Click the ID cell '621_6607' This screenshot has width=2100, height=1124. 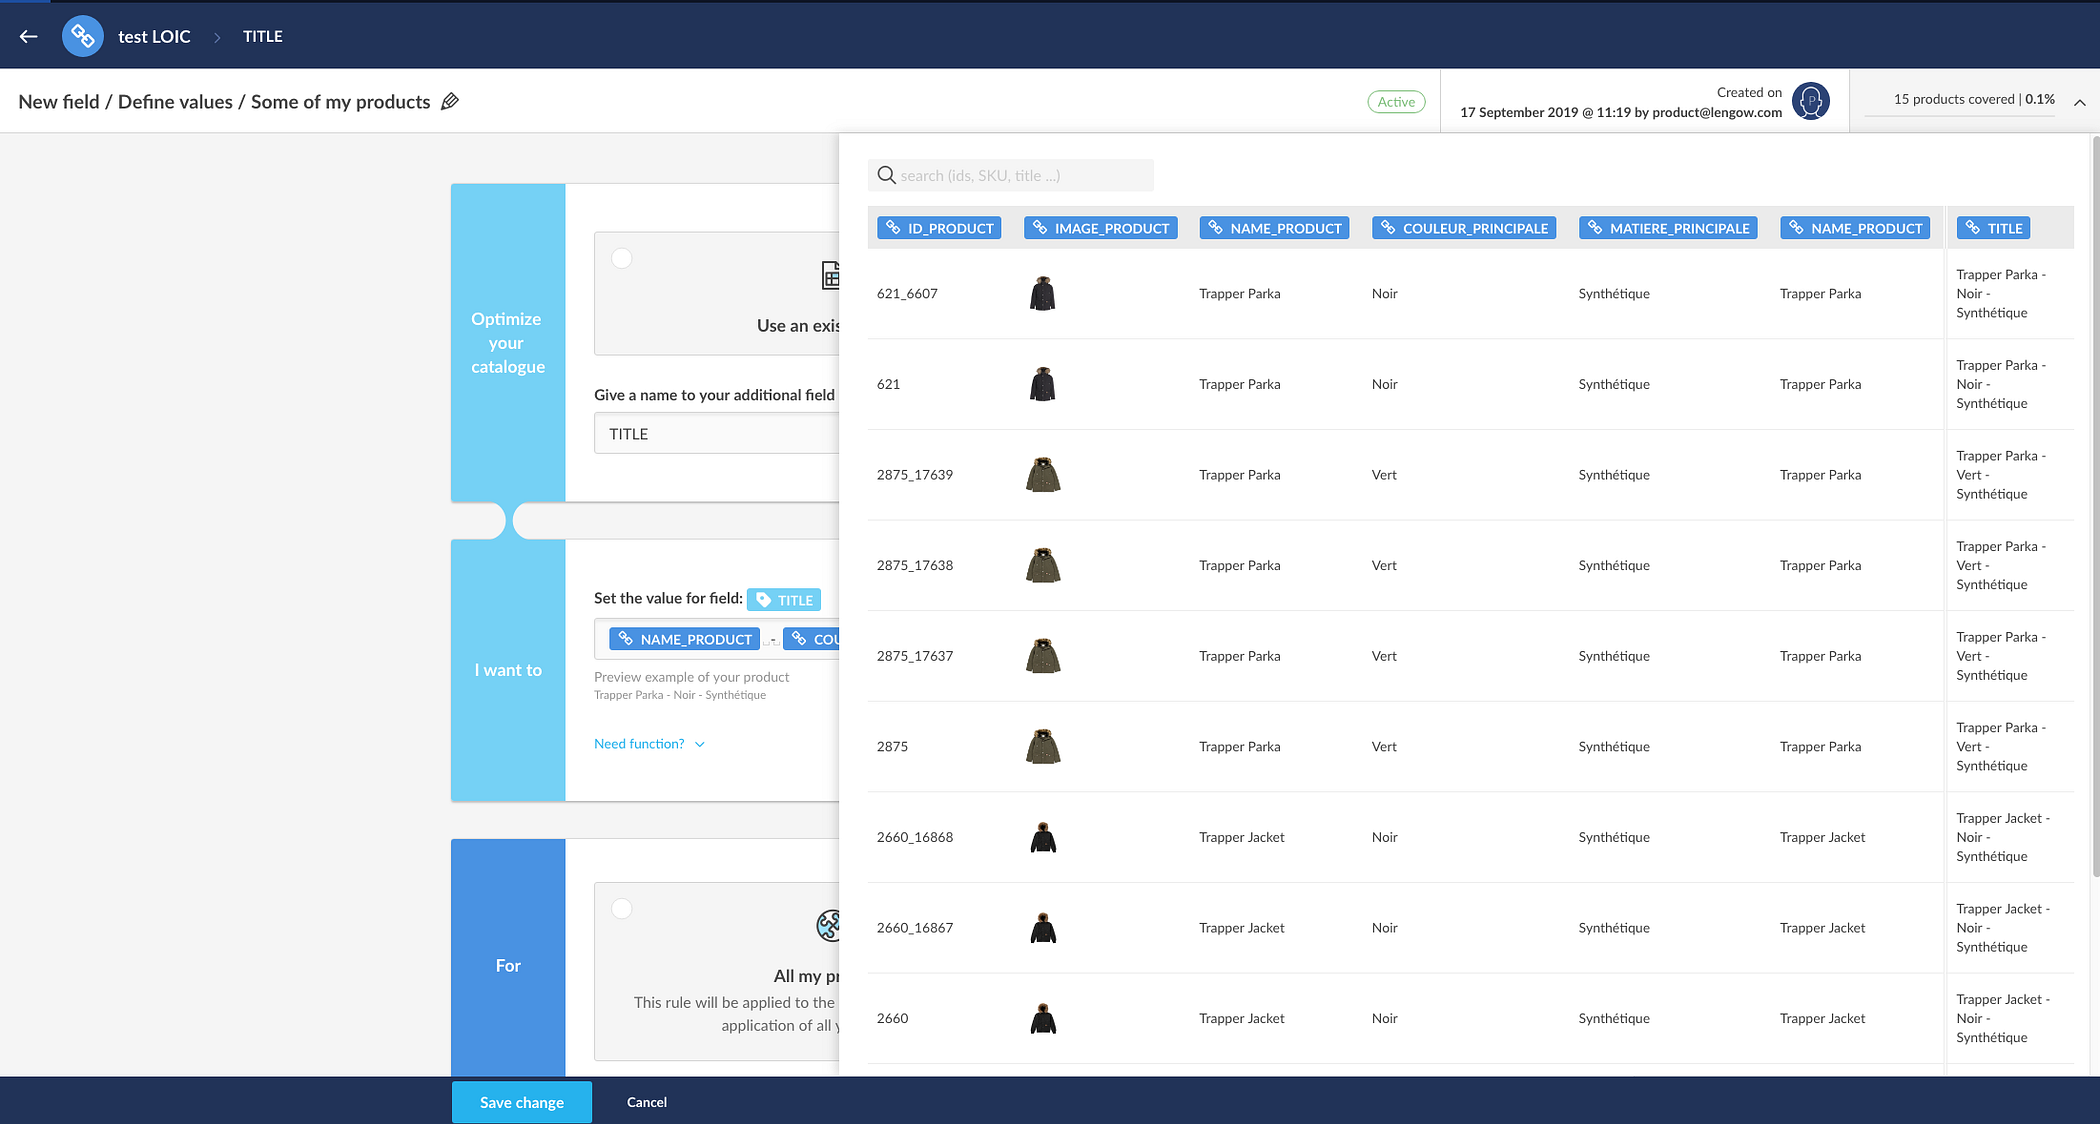tap(907, 294)
